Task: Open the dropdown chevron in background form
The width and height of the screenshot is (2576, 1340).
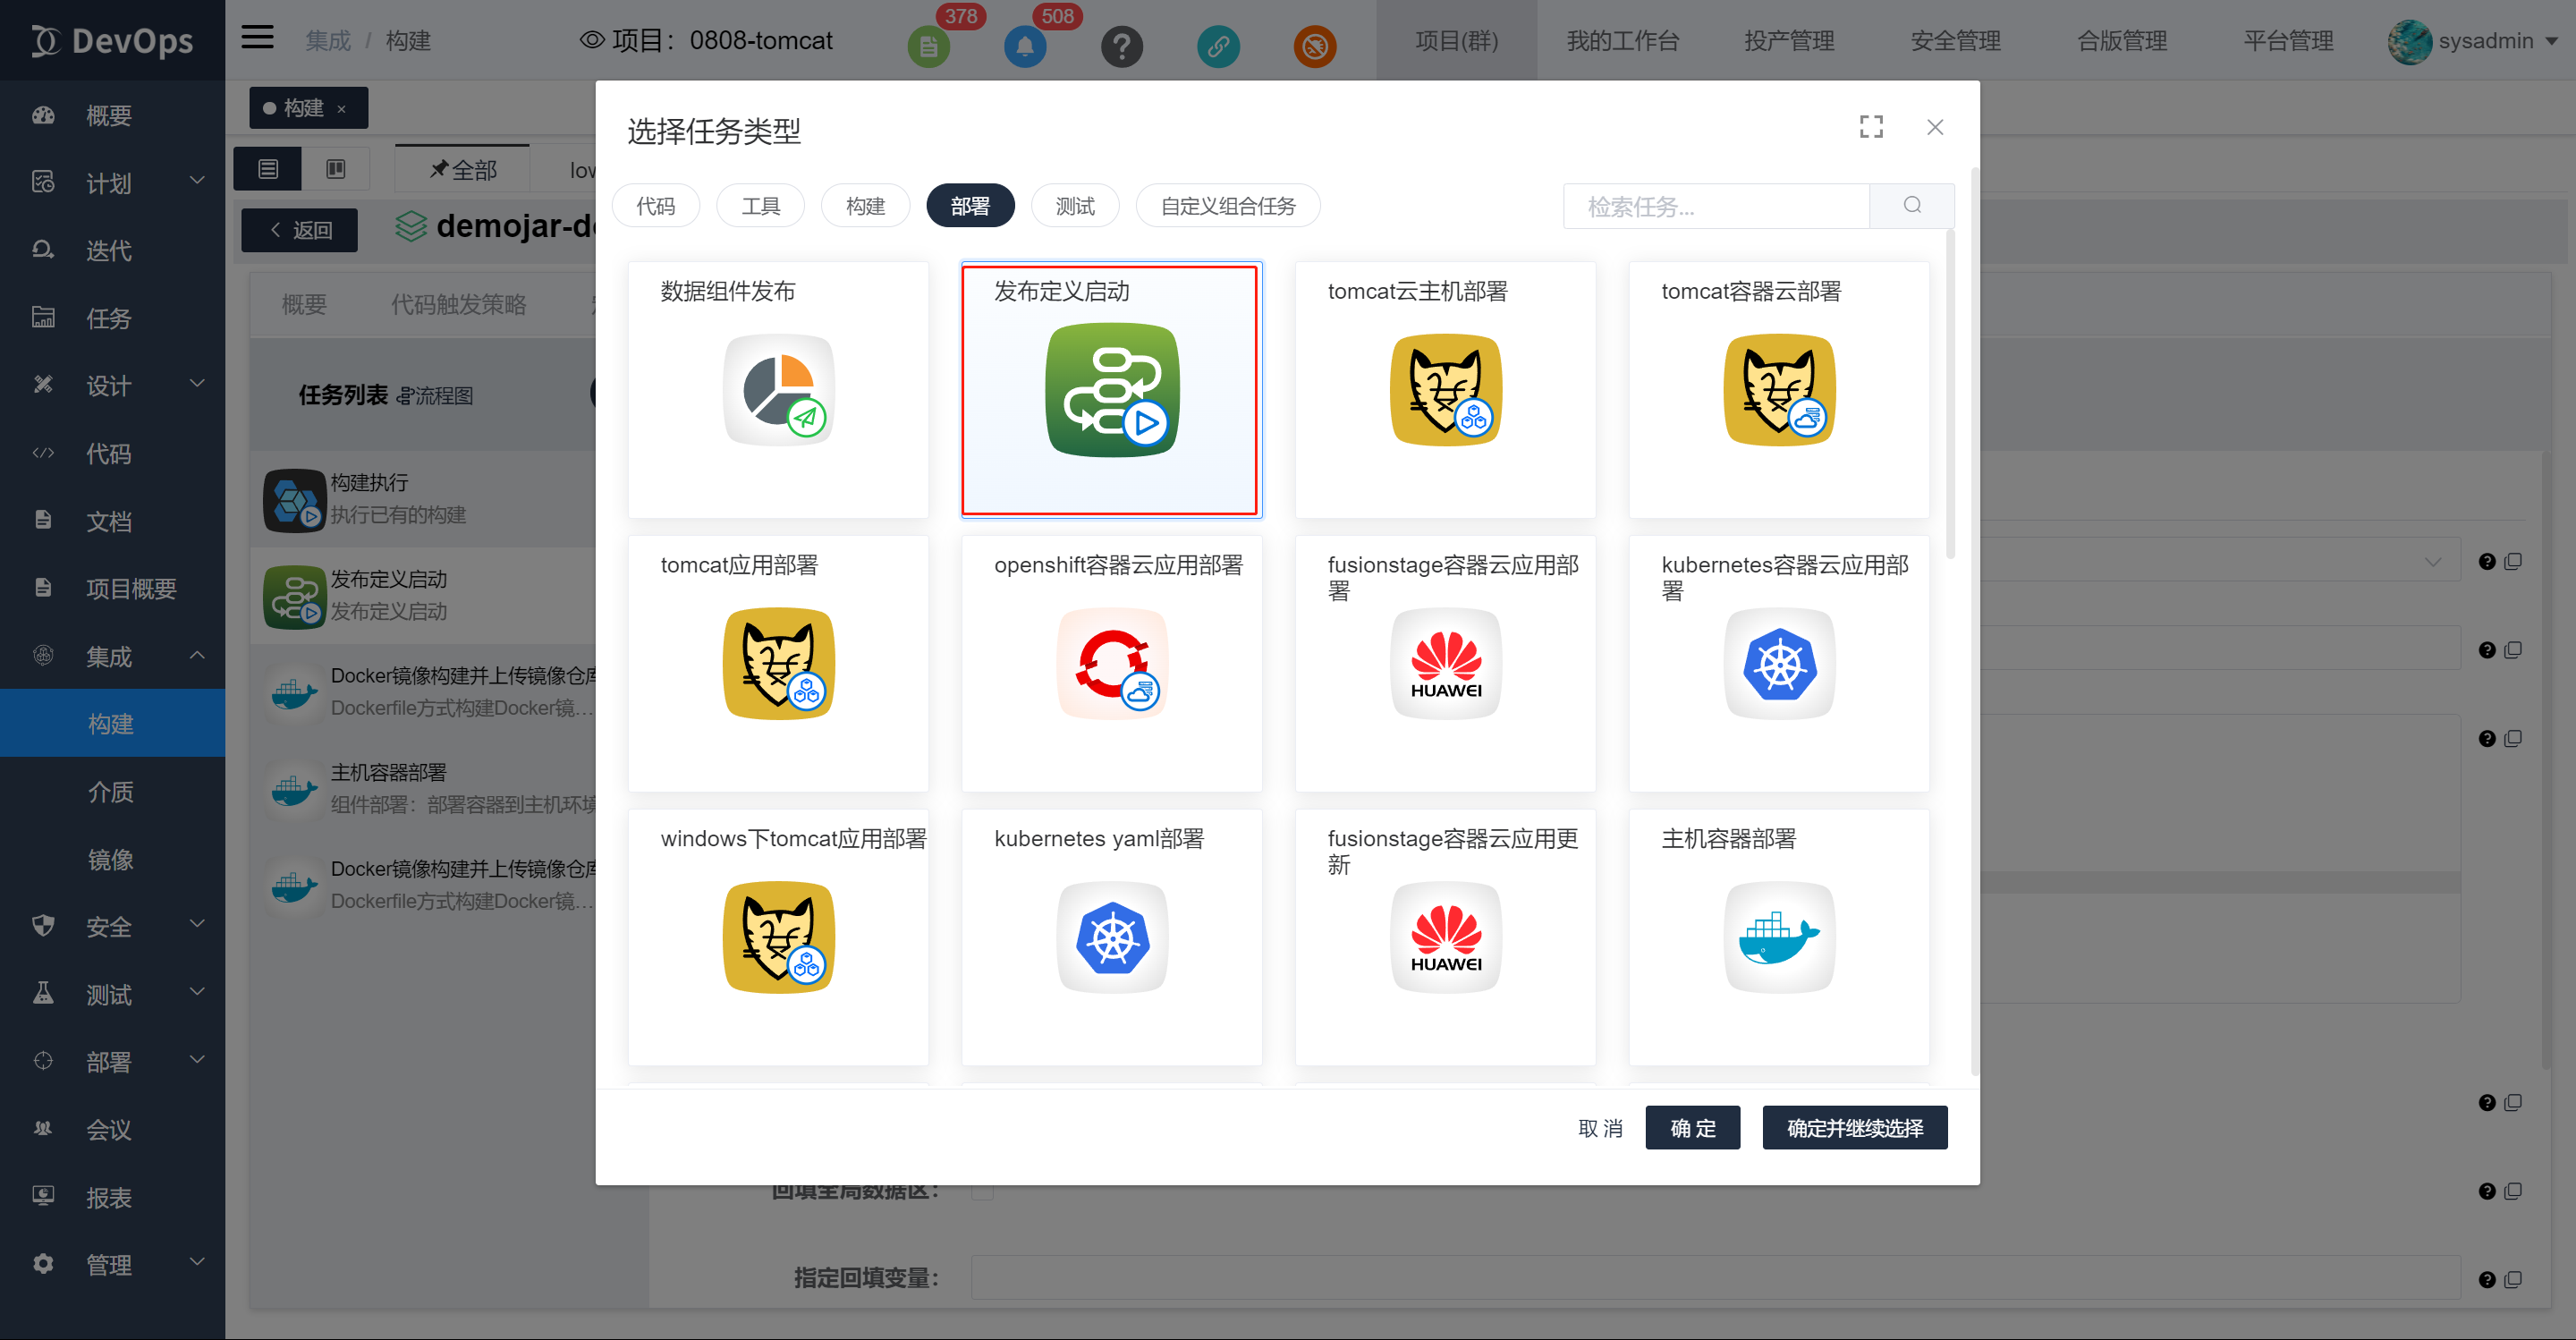Action: 2432,562
